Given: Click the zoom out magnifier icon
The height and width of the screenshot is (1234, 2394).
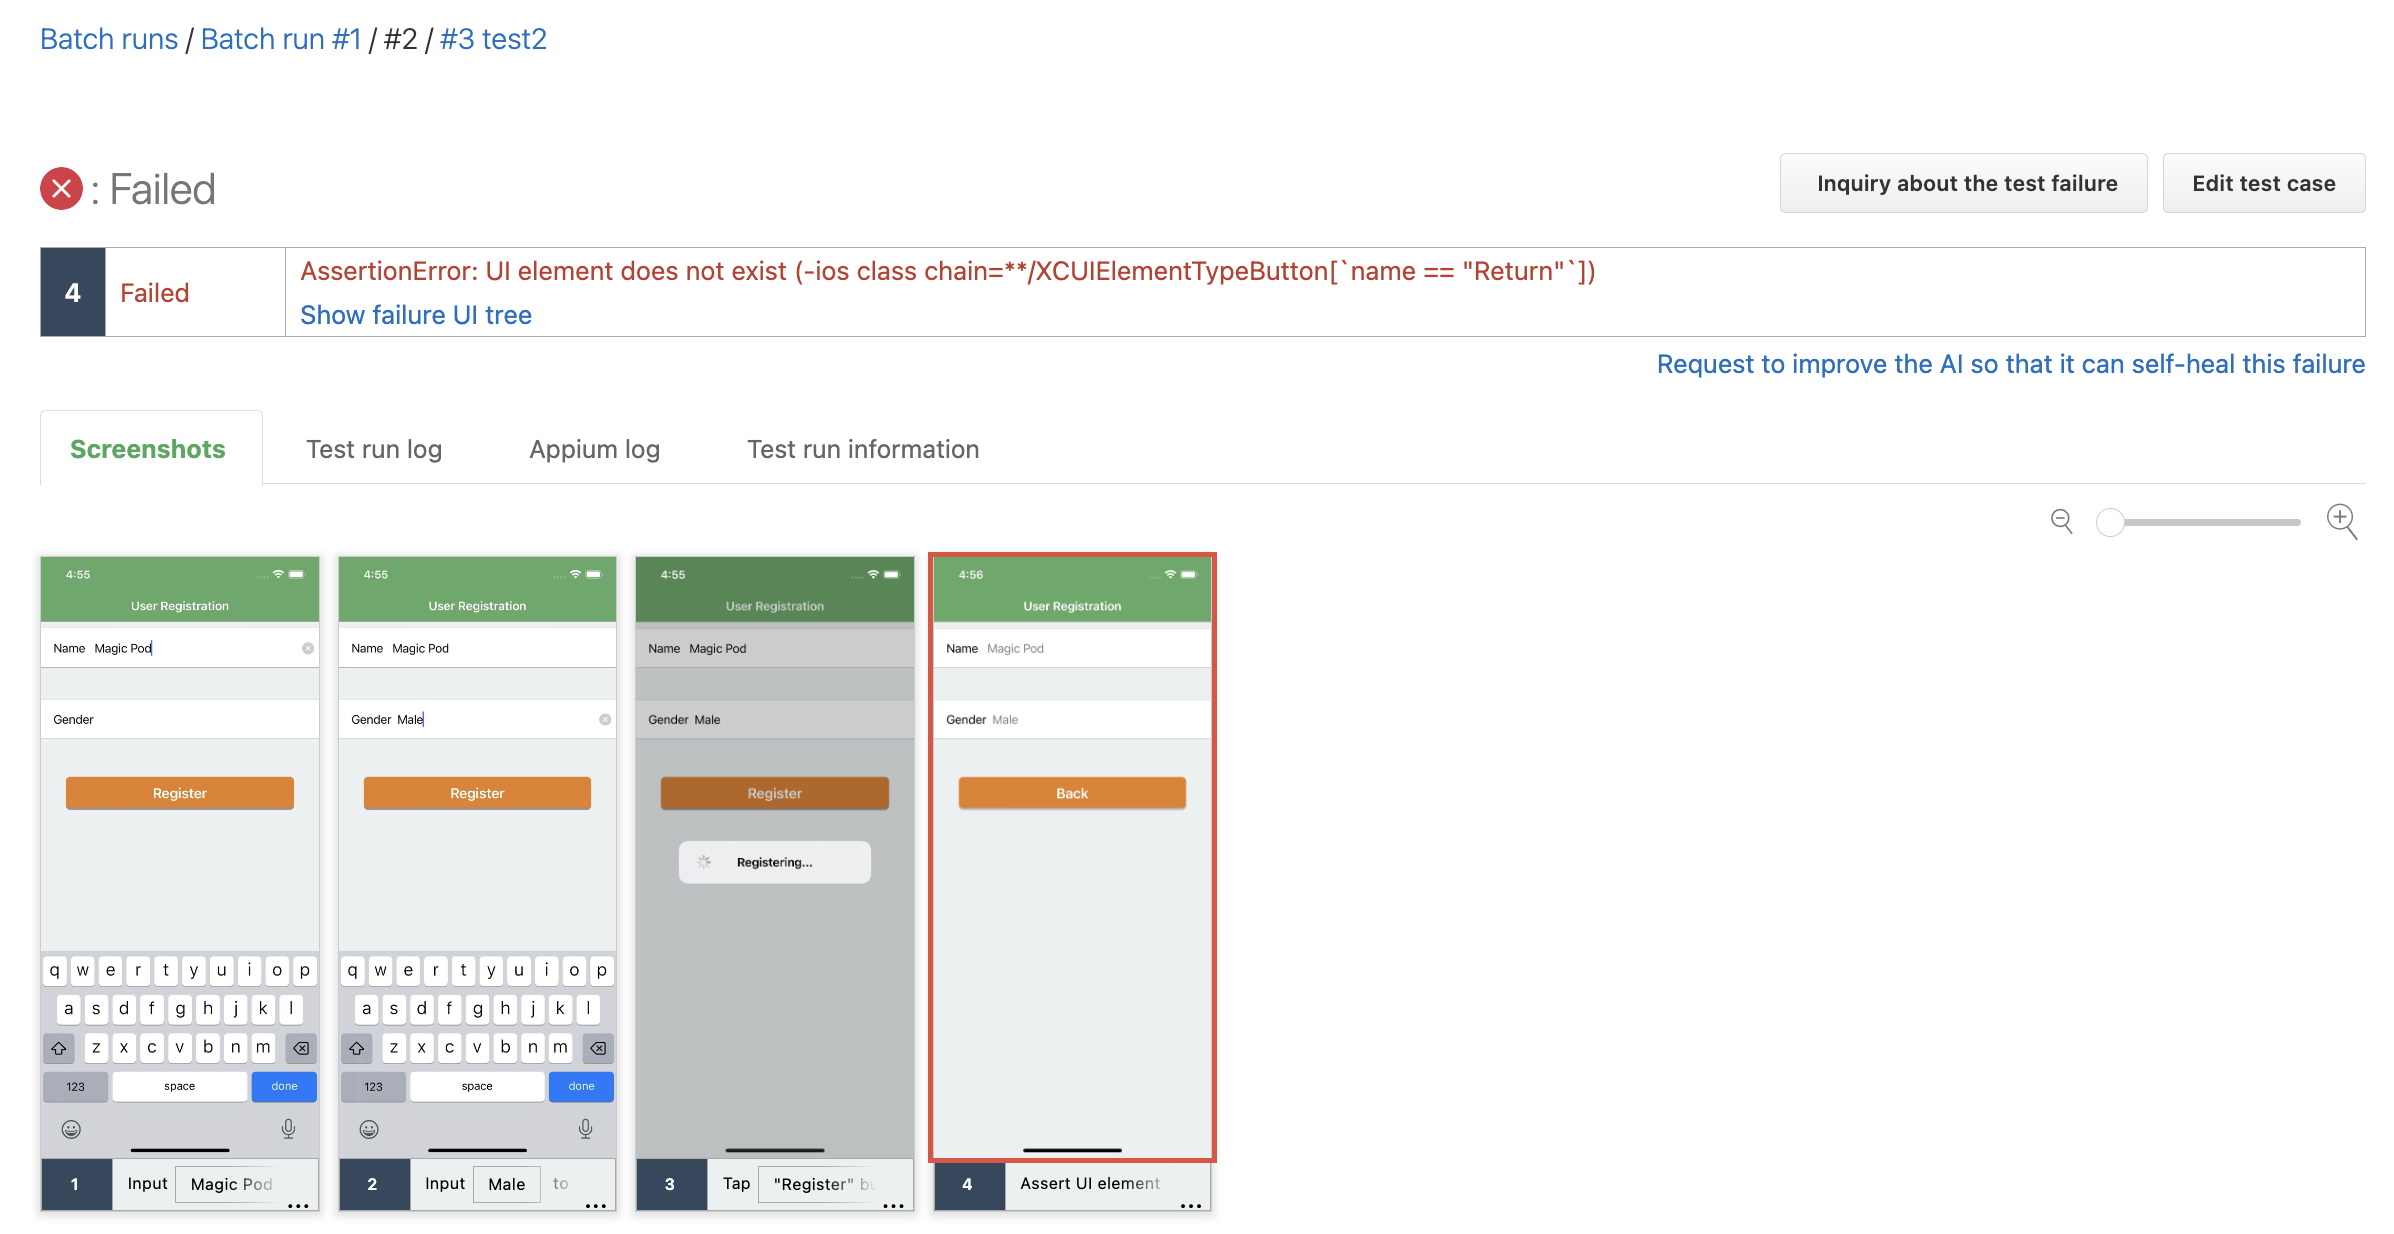Looking at the screenshot, I should [2061, 521].
